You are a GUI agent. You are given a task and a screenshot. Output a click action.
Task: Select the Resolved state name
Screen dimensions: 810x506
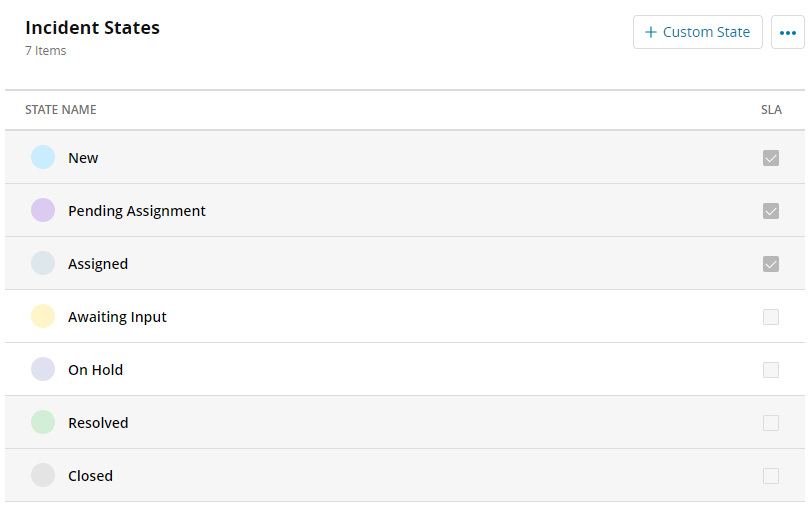tap(98, 423)
